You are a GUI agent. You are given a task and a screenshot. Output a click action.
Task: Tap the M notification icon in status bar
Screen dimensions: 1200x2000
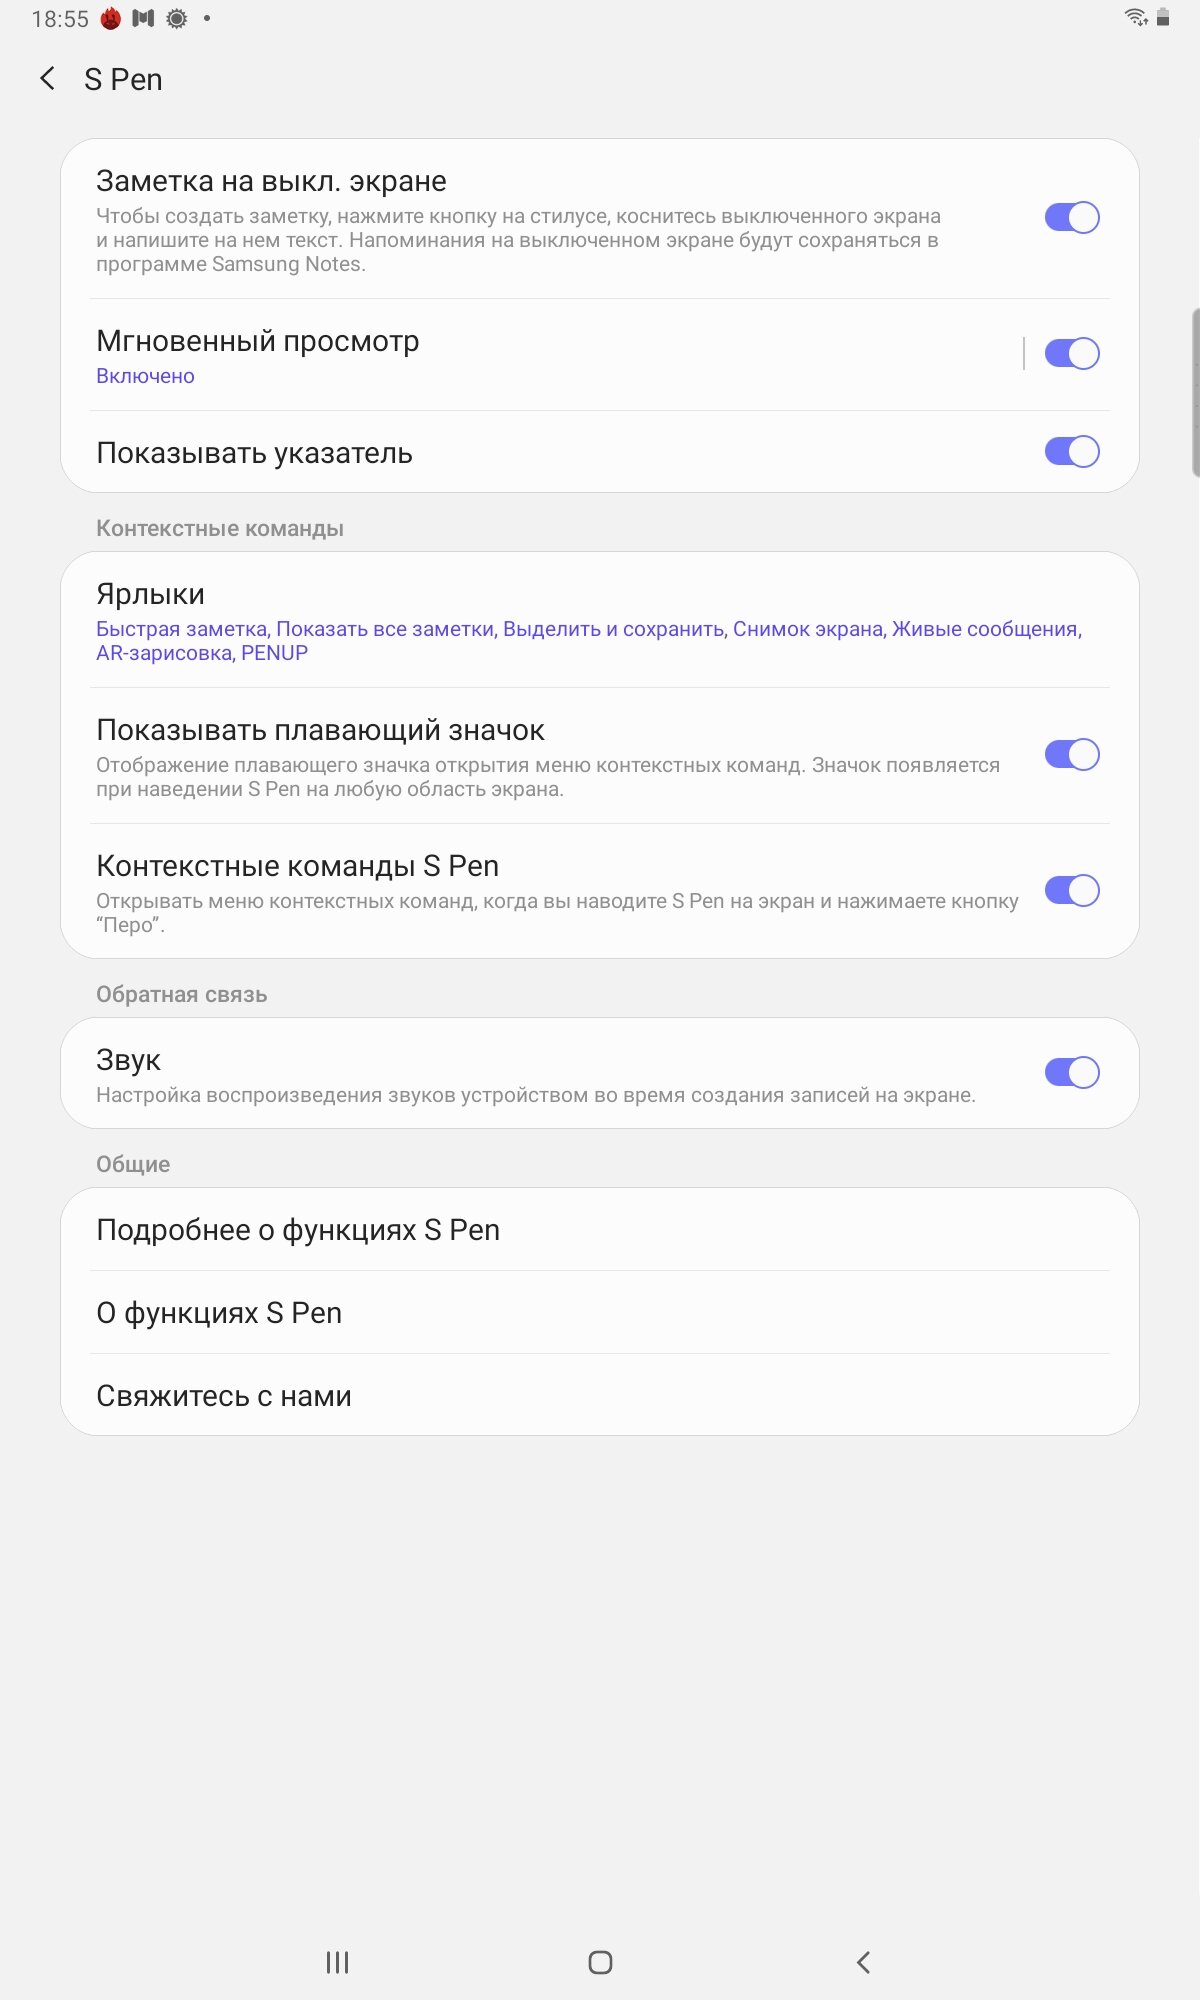[x=143, y=18]
